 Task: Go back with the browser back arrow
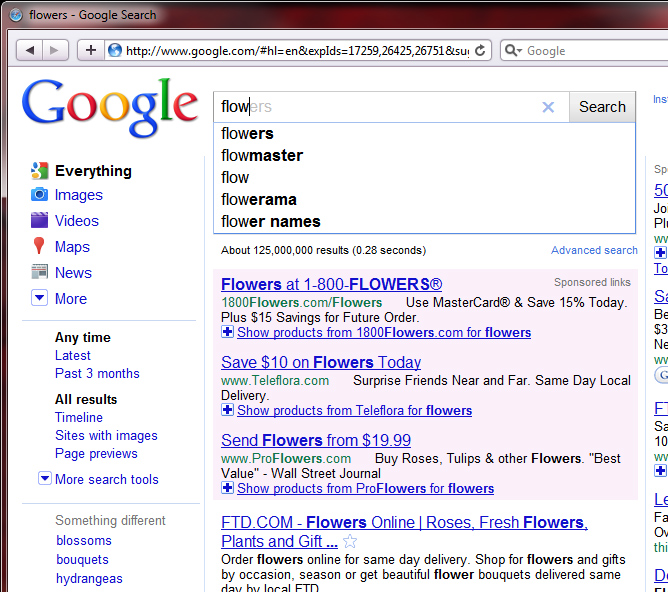point(29,51)
